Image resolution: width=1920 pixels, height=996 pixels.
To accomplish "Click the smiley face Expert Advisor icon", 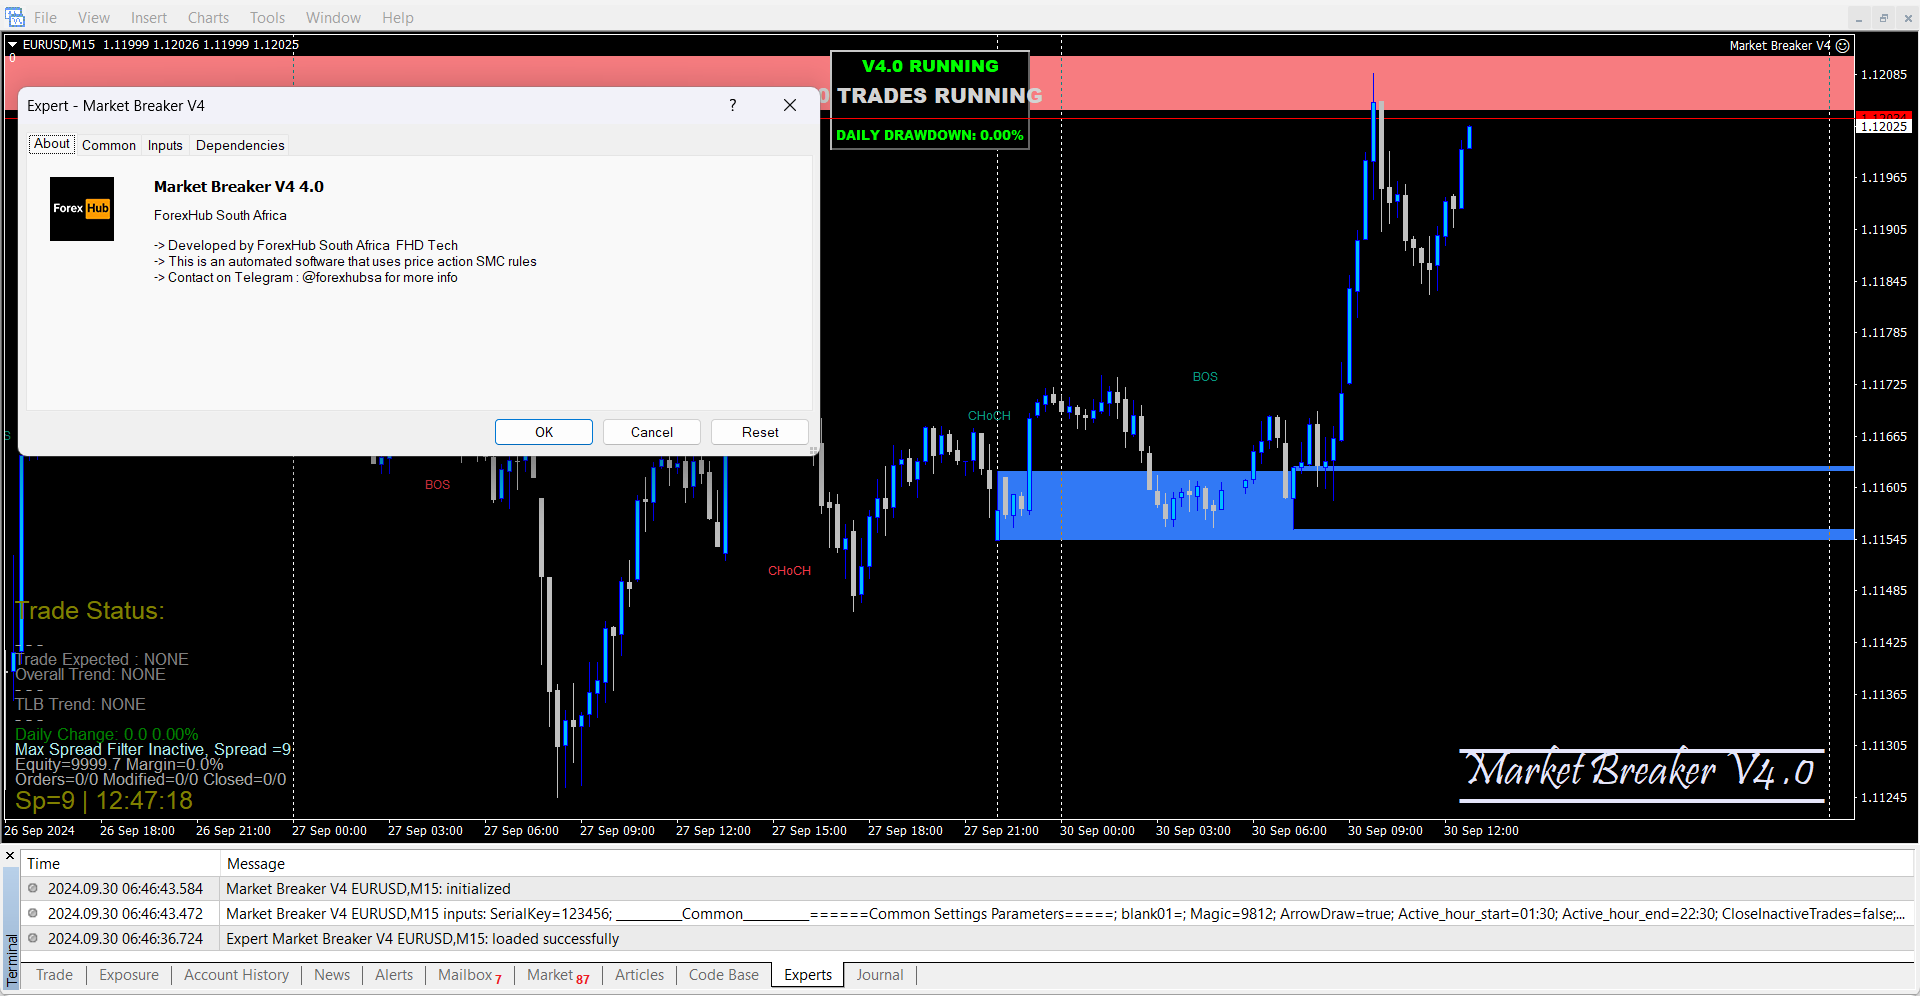I will [x=1843, y=46].
